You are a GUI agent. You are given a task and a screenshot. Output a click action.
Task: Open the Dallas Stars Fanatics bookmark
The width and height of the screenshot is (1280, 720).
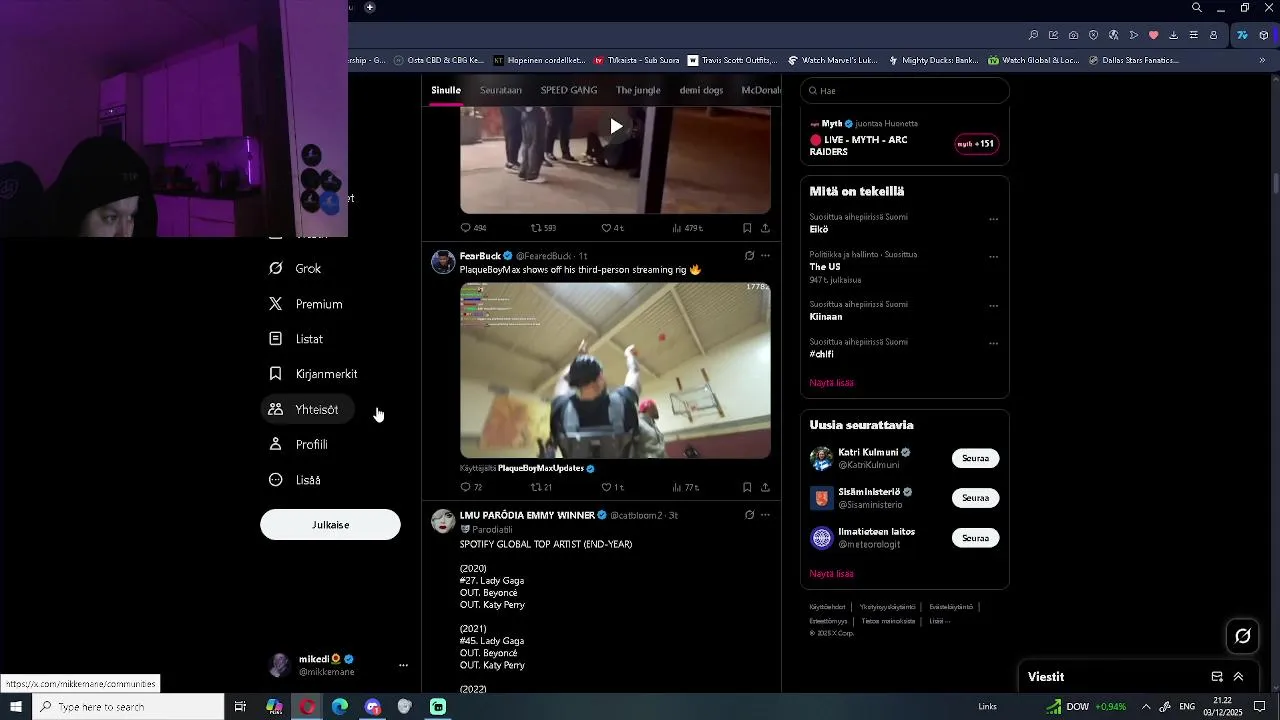click(1132, 60)
